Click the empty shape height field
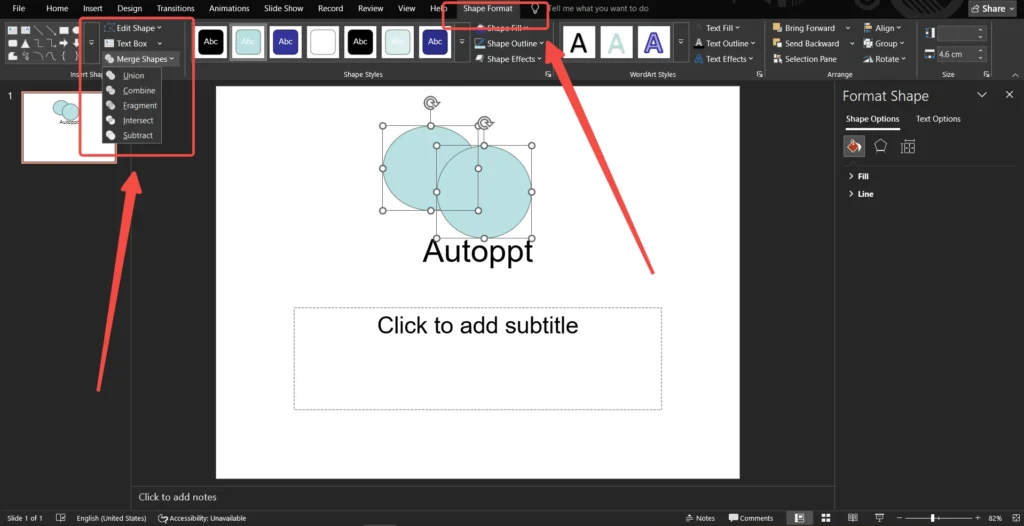 (957, 33)
